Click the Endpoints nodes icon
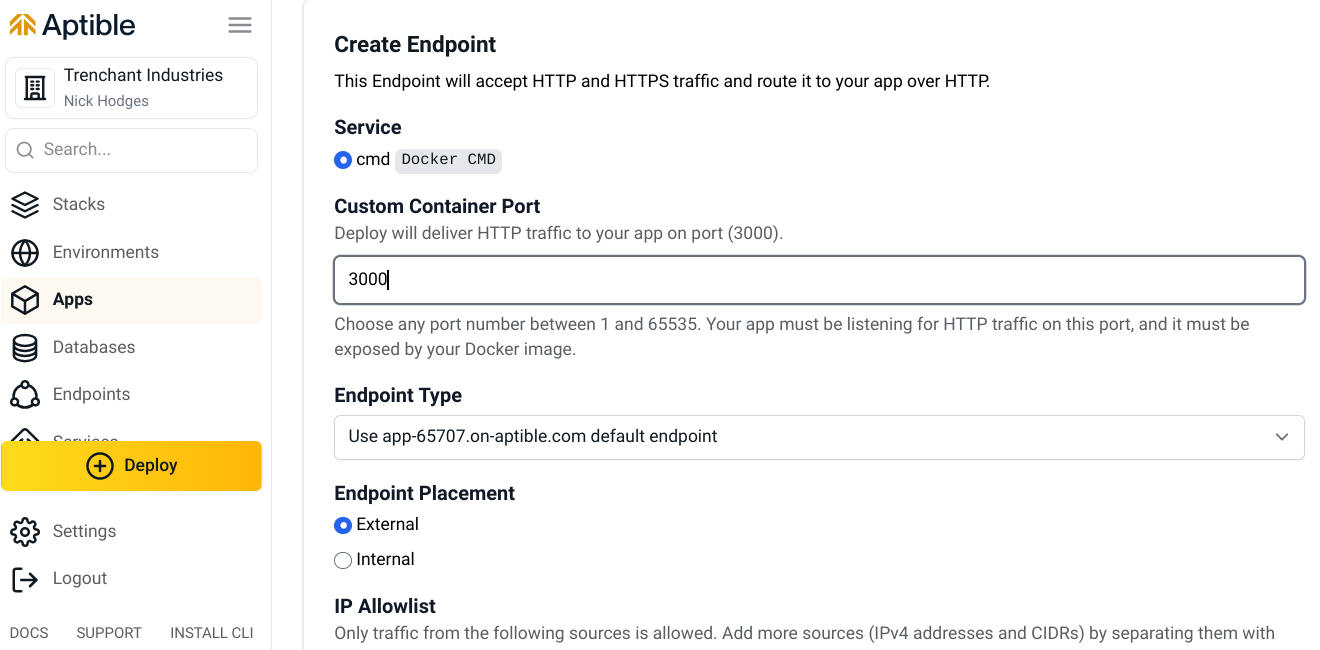 25,394
